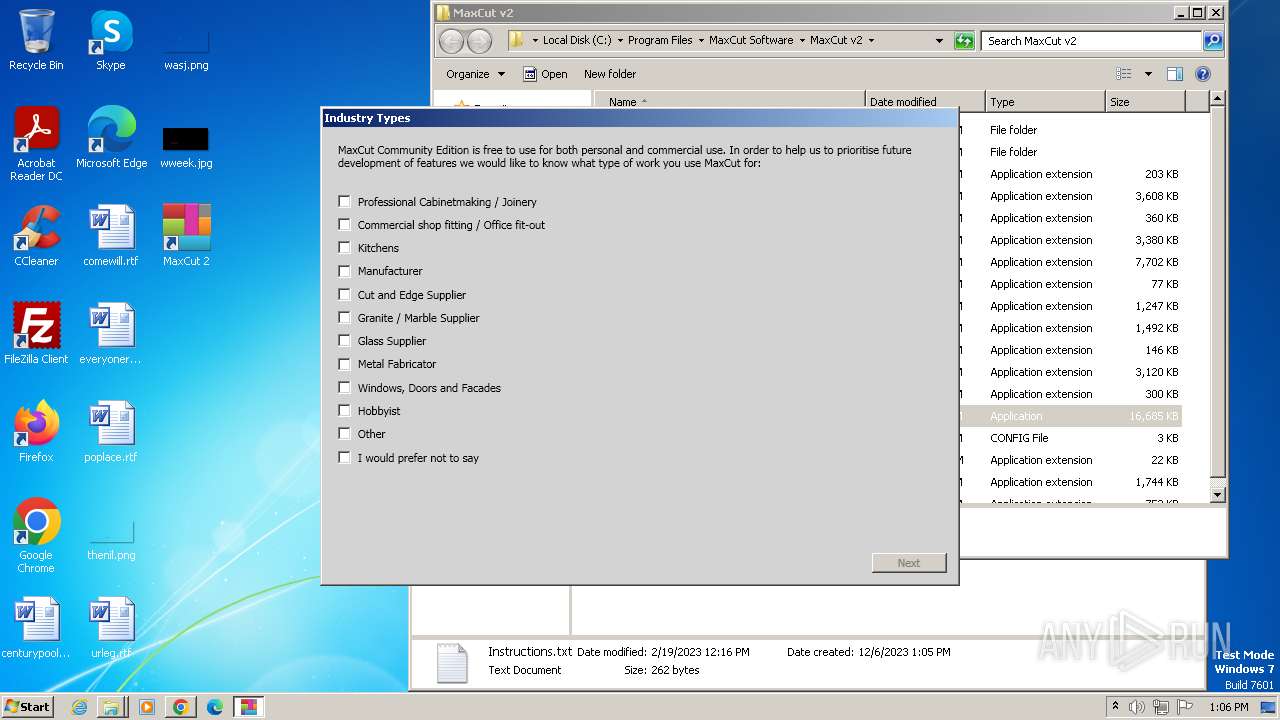Select the wweek.jpg desktop file
Image resolution: width=1280 pixels, height=720 pixels.
click(x=186, y=146)
